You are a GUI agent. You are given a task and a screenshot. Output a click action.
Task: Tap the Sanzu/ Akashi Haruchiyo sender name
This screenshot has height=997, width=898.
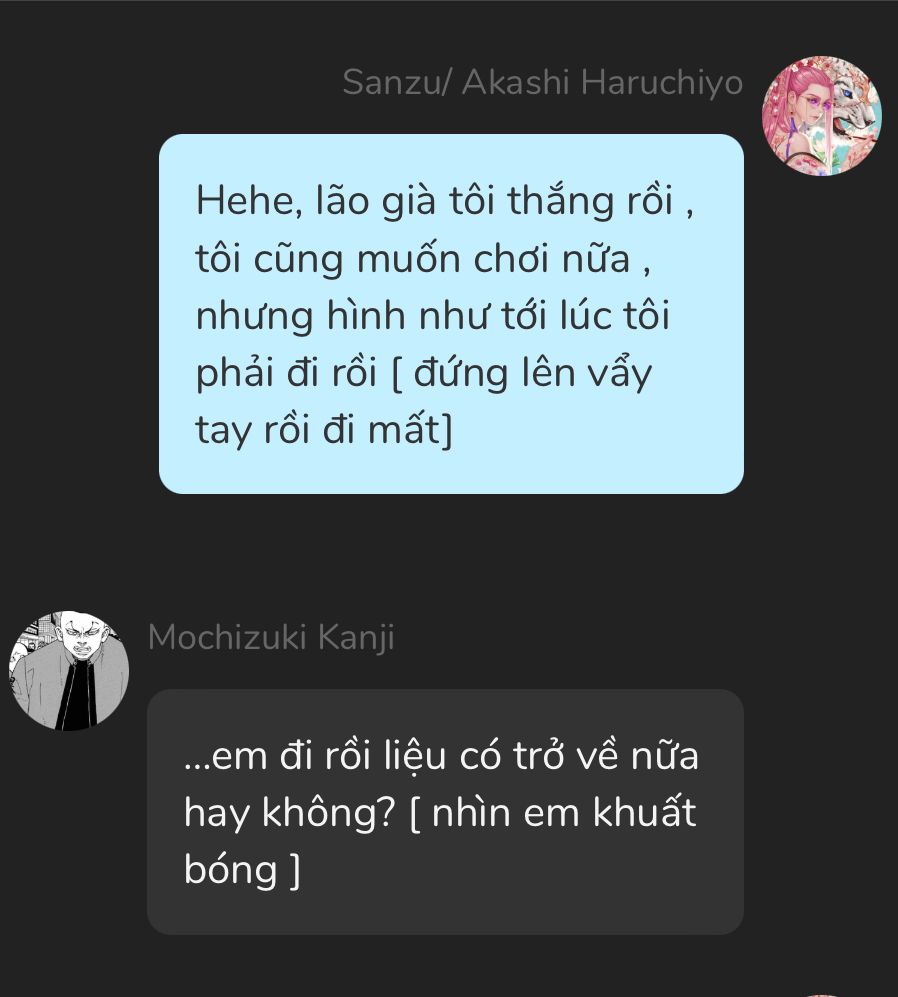point(542,83)
